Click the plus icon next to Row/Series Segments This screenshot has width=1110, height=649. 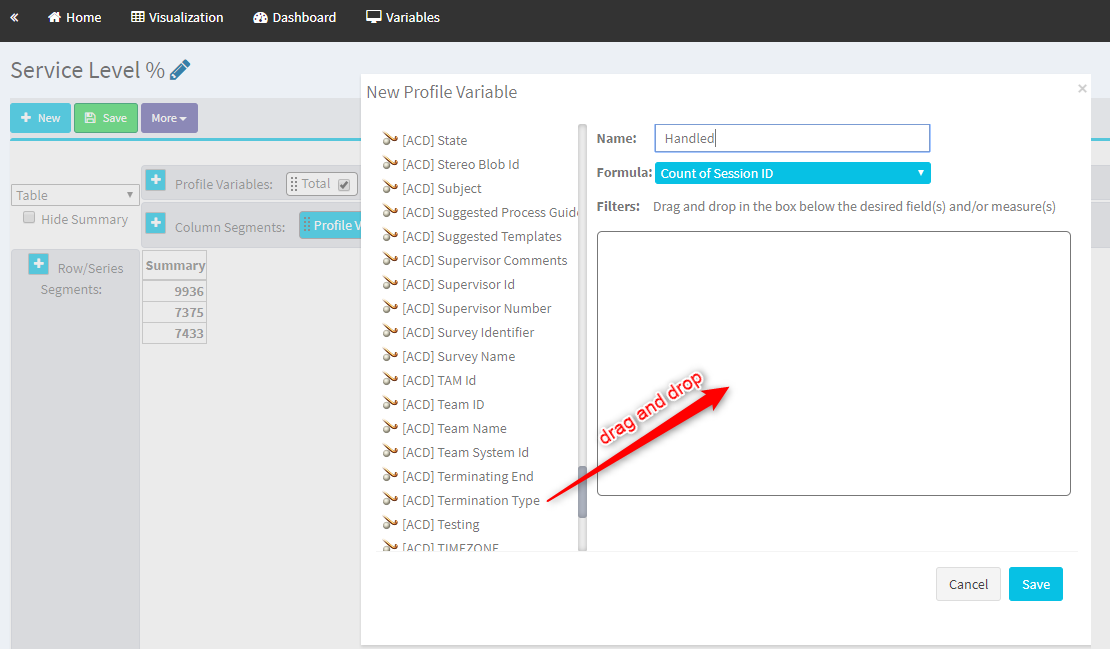click(x=38, y=264)
